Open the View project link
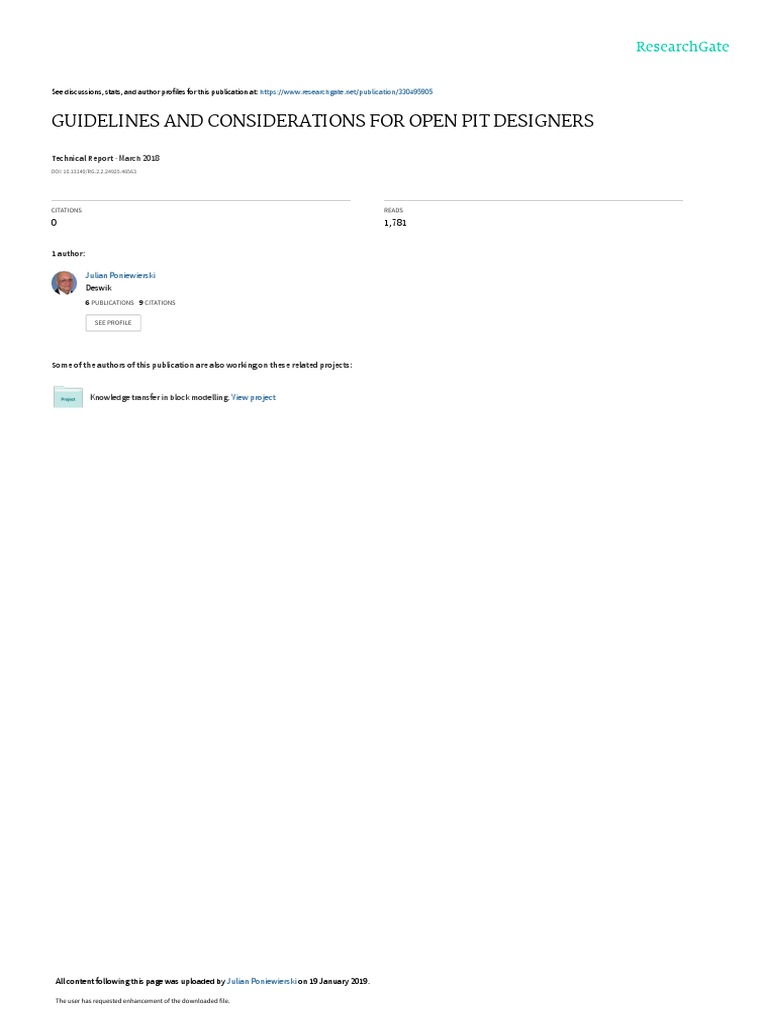 (x=253, y=397)
